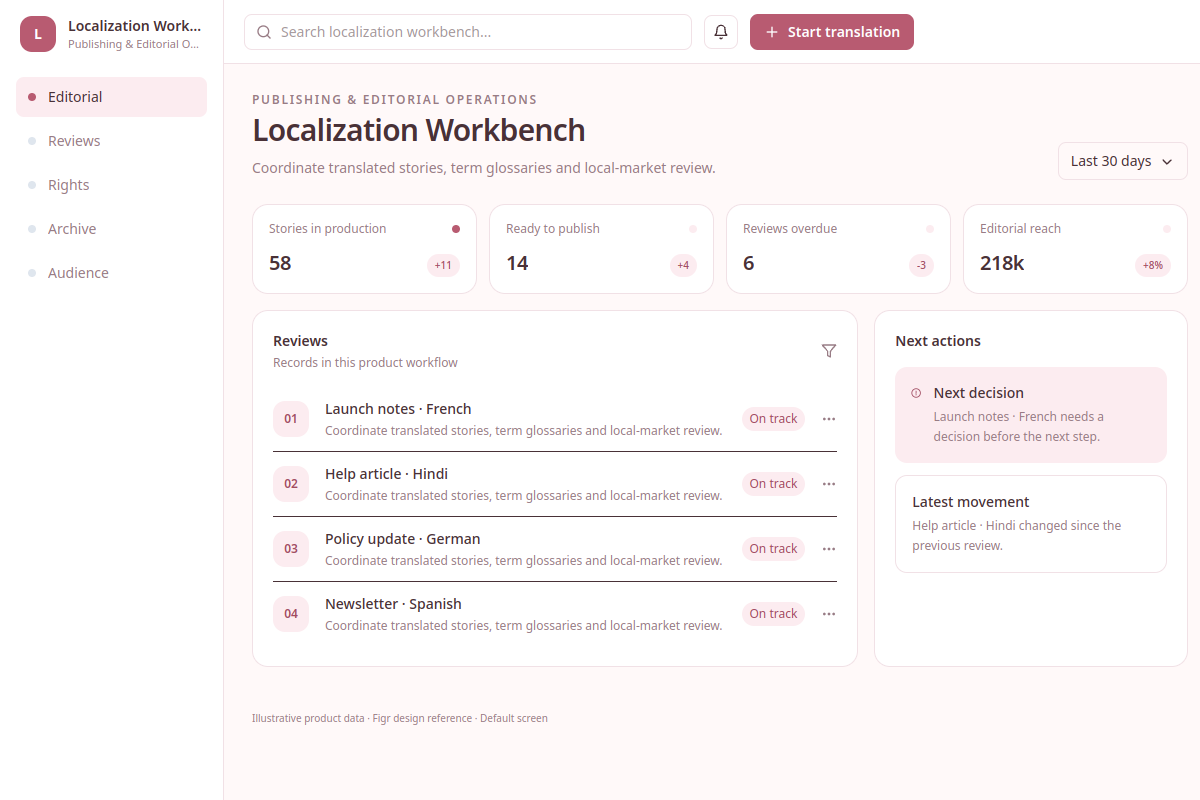Open Reviews in the sidebar

(111, 141)
